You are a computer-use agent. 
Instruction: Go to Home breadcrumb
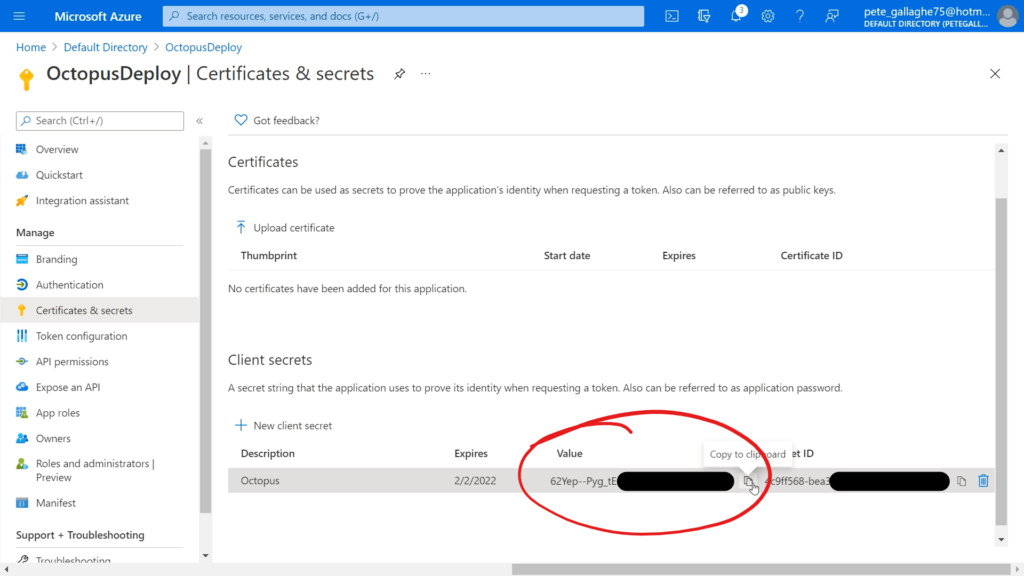click(x=31, y=47)
